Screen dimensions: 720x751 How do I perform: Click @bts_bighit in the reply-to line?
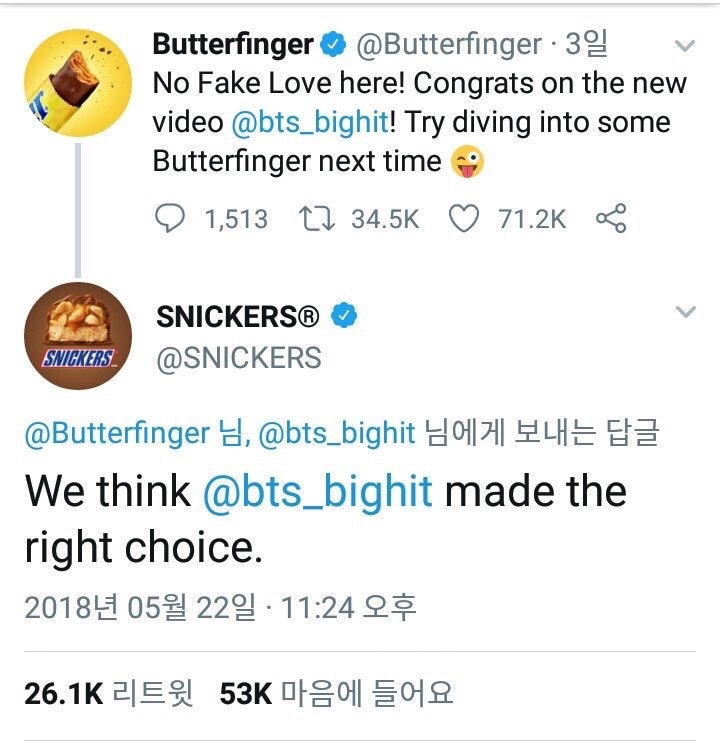click(336, 433)
